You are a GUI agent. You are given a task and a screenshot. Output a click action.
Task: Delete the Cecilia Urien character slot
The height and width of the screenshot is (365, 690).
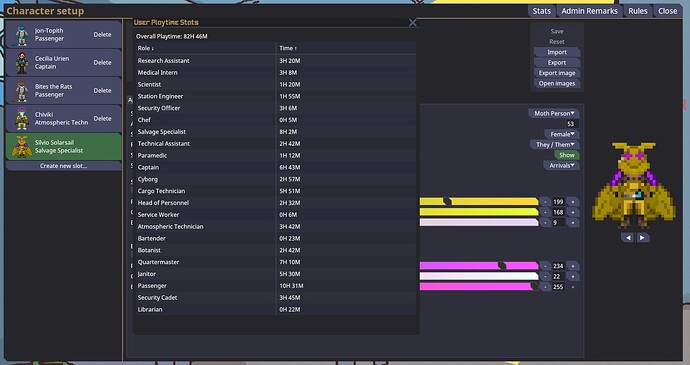coord(103,63)
